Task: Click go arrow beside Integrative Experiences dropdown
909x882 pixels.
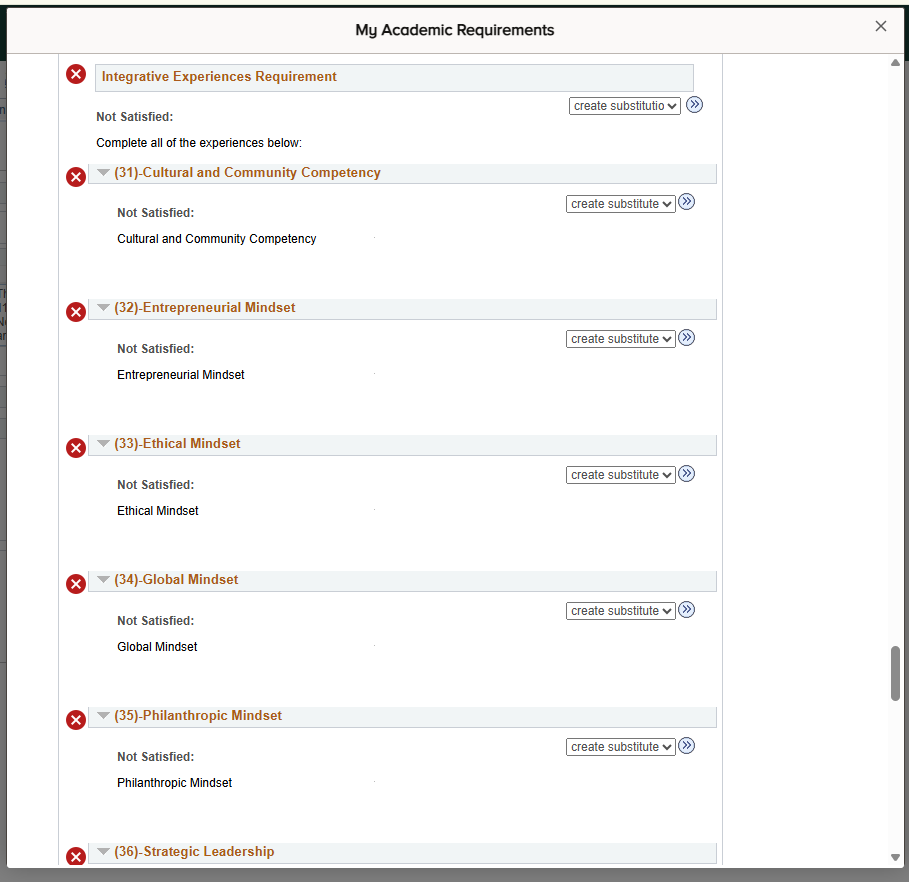Action: click(x=694, y=105)
